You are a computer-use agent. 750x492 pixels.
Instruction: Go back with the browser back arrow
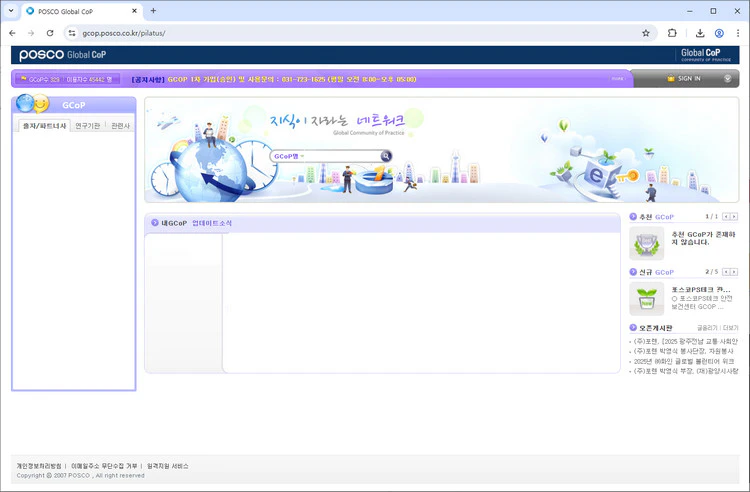click(12, 33)
